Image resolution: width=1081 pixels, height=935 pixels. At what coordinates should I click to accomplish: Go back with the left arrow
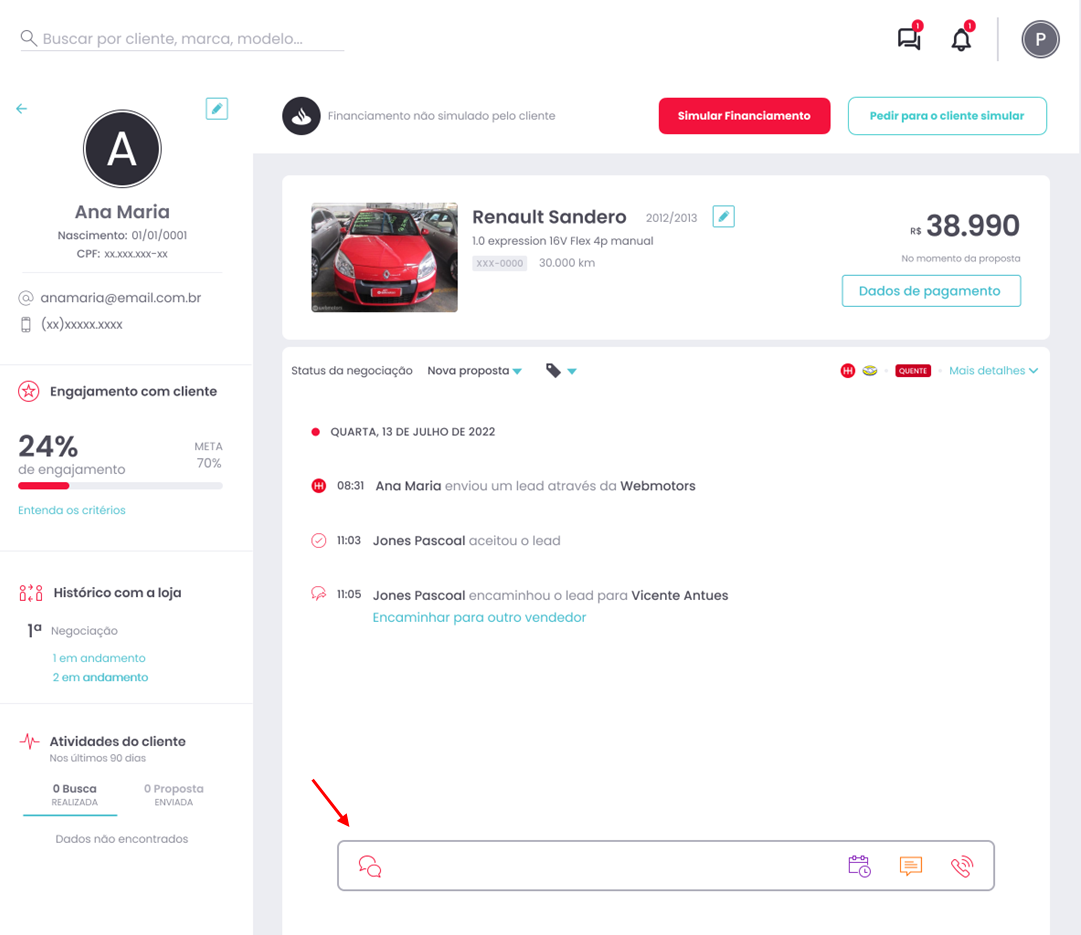tap(21, 108)
